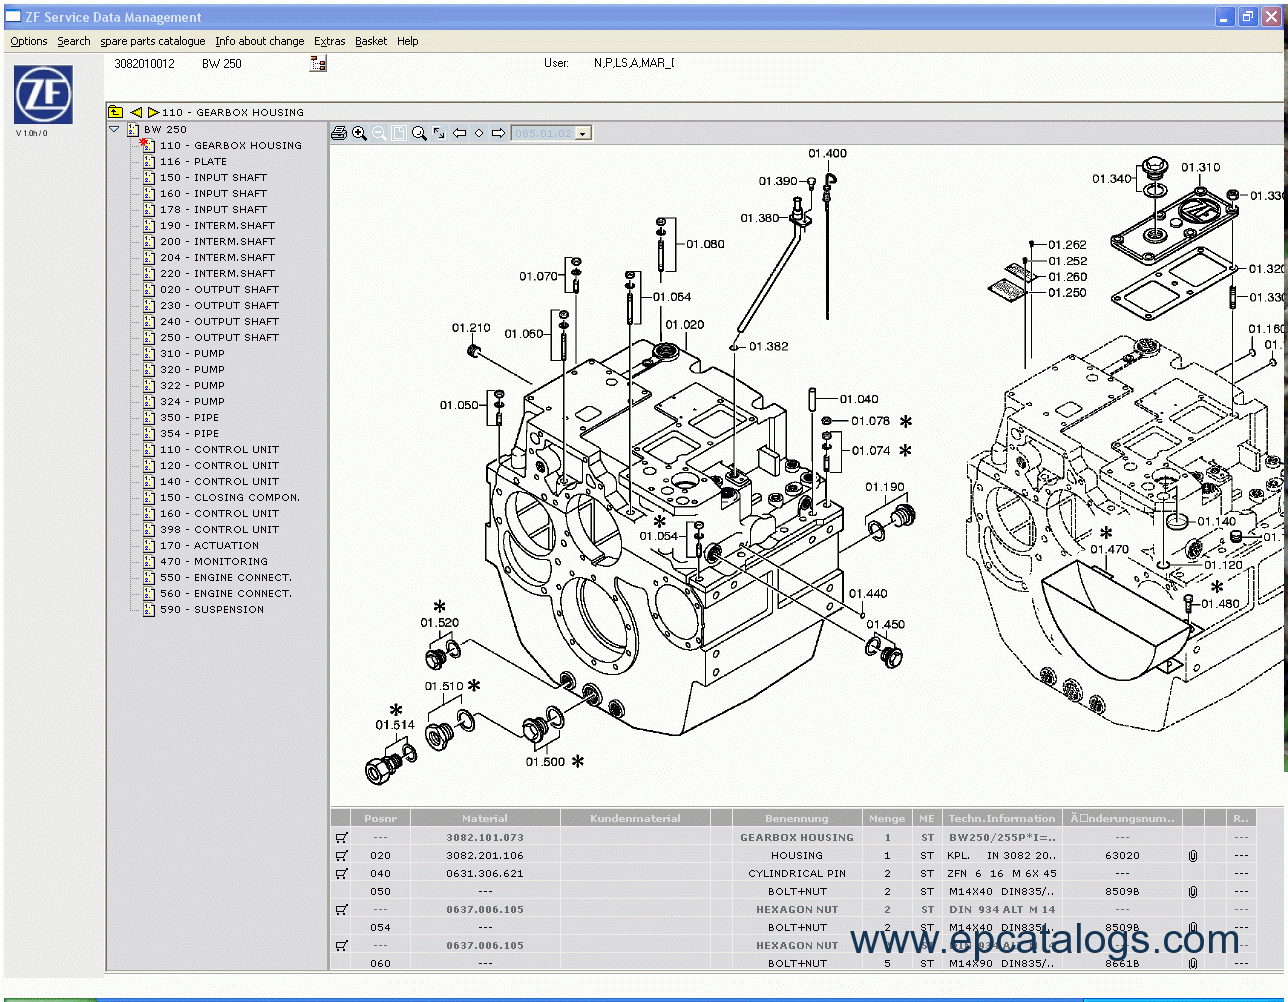The width and height of the screenshot is (1288, 1002).
Task: Click document icon beside 398 - CONTROL UNIT
Action: [149, 529]
